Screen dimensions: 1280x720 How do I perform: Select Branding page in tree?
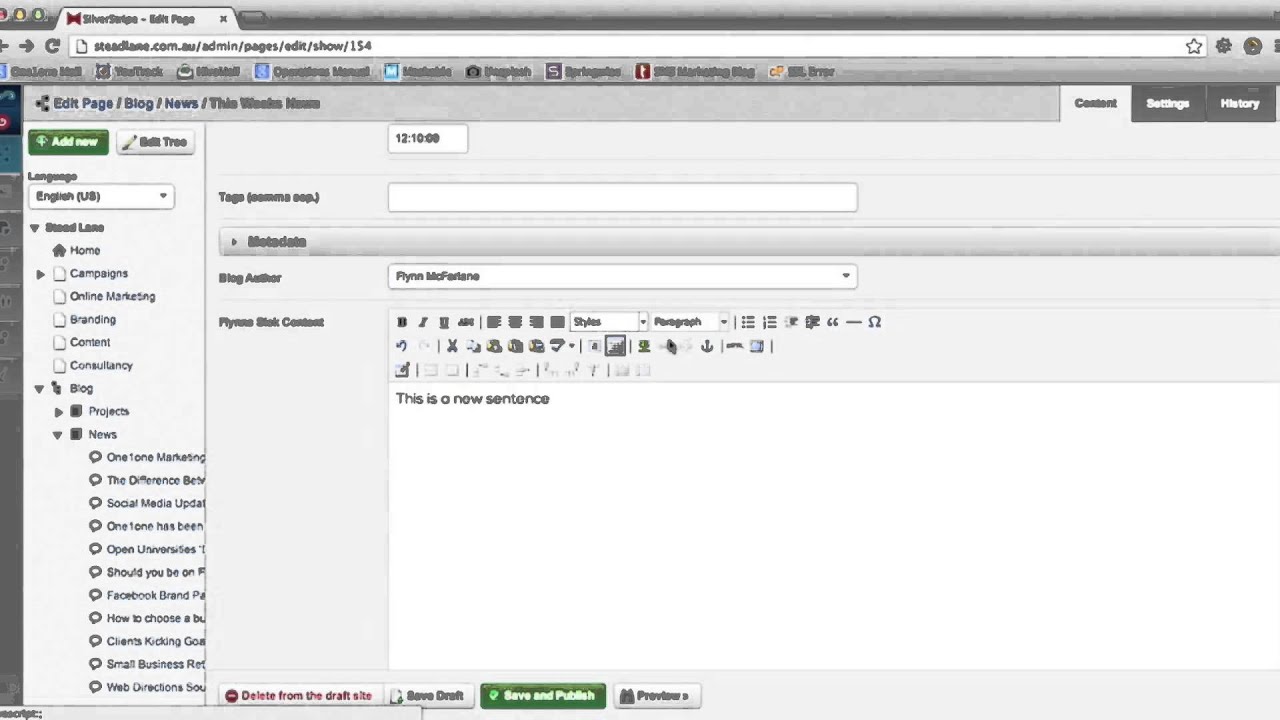[x=93, y=320]
